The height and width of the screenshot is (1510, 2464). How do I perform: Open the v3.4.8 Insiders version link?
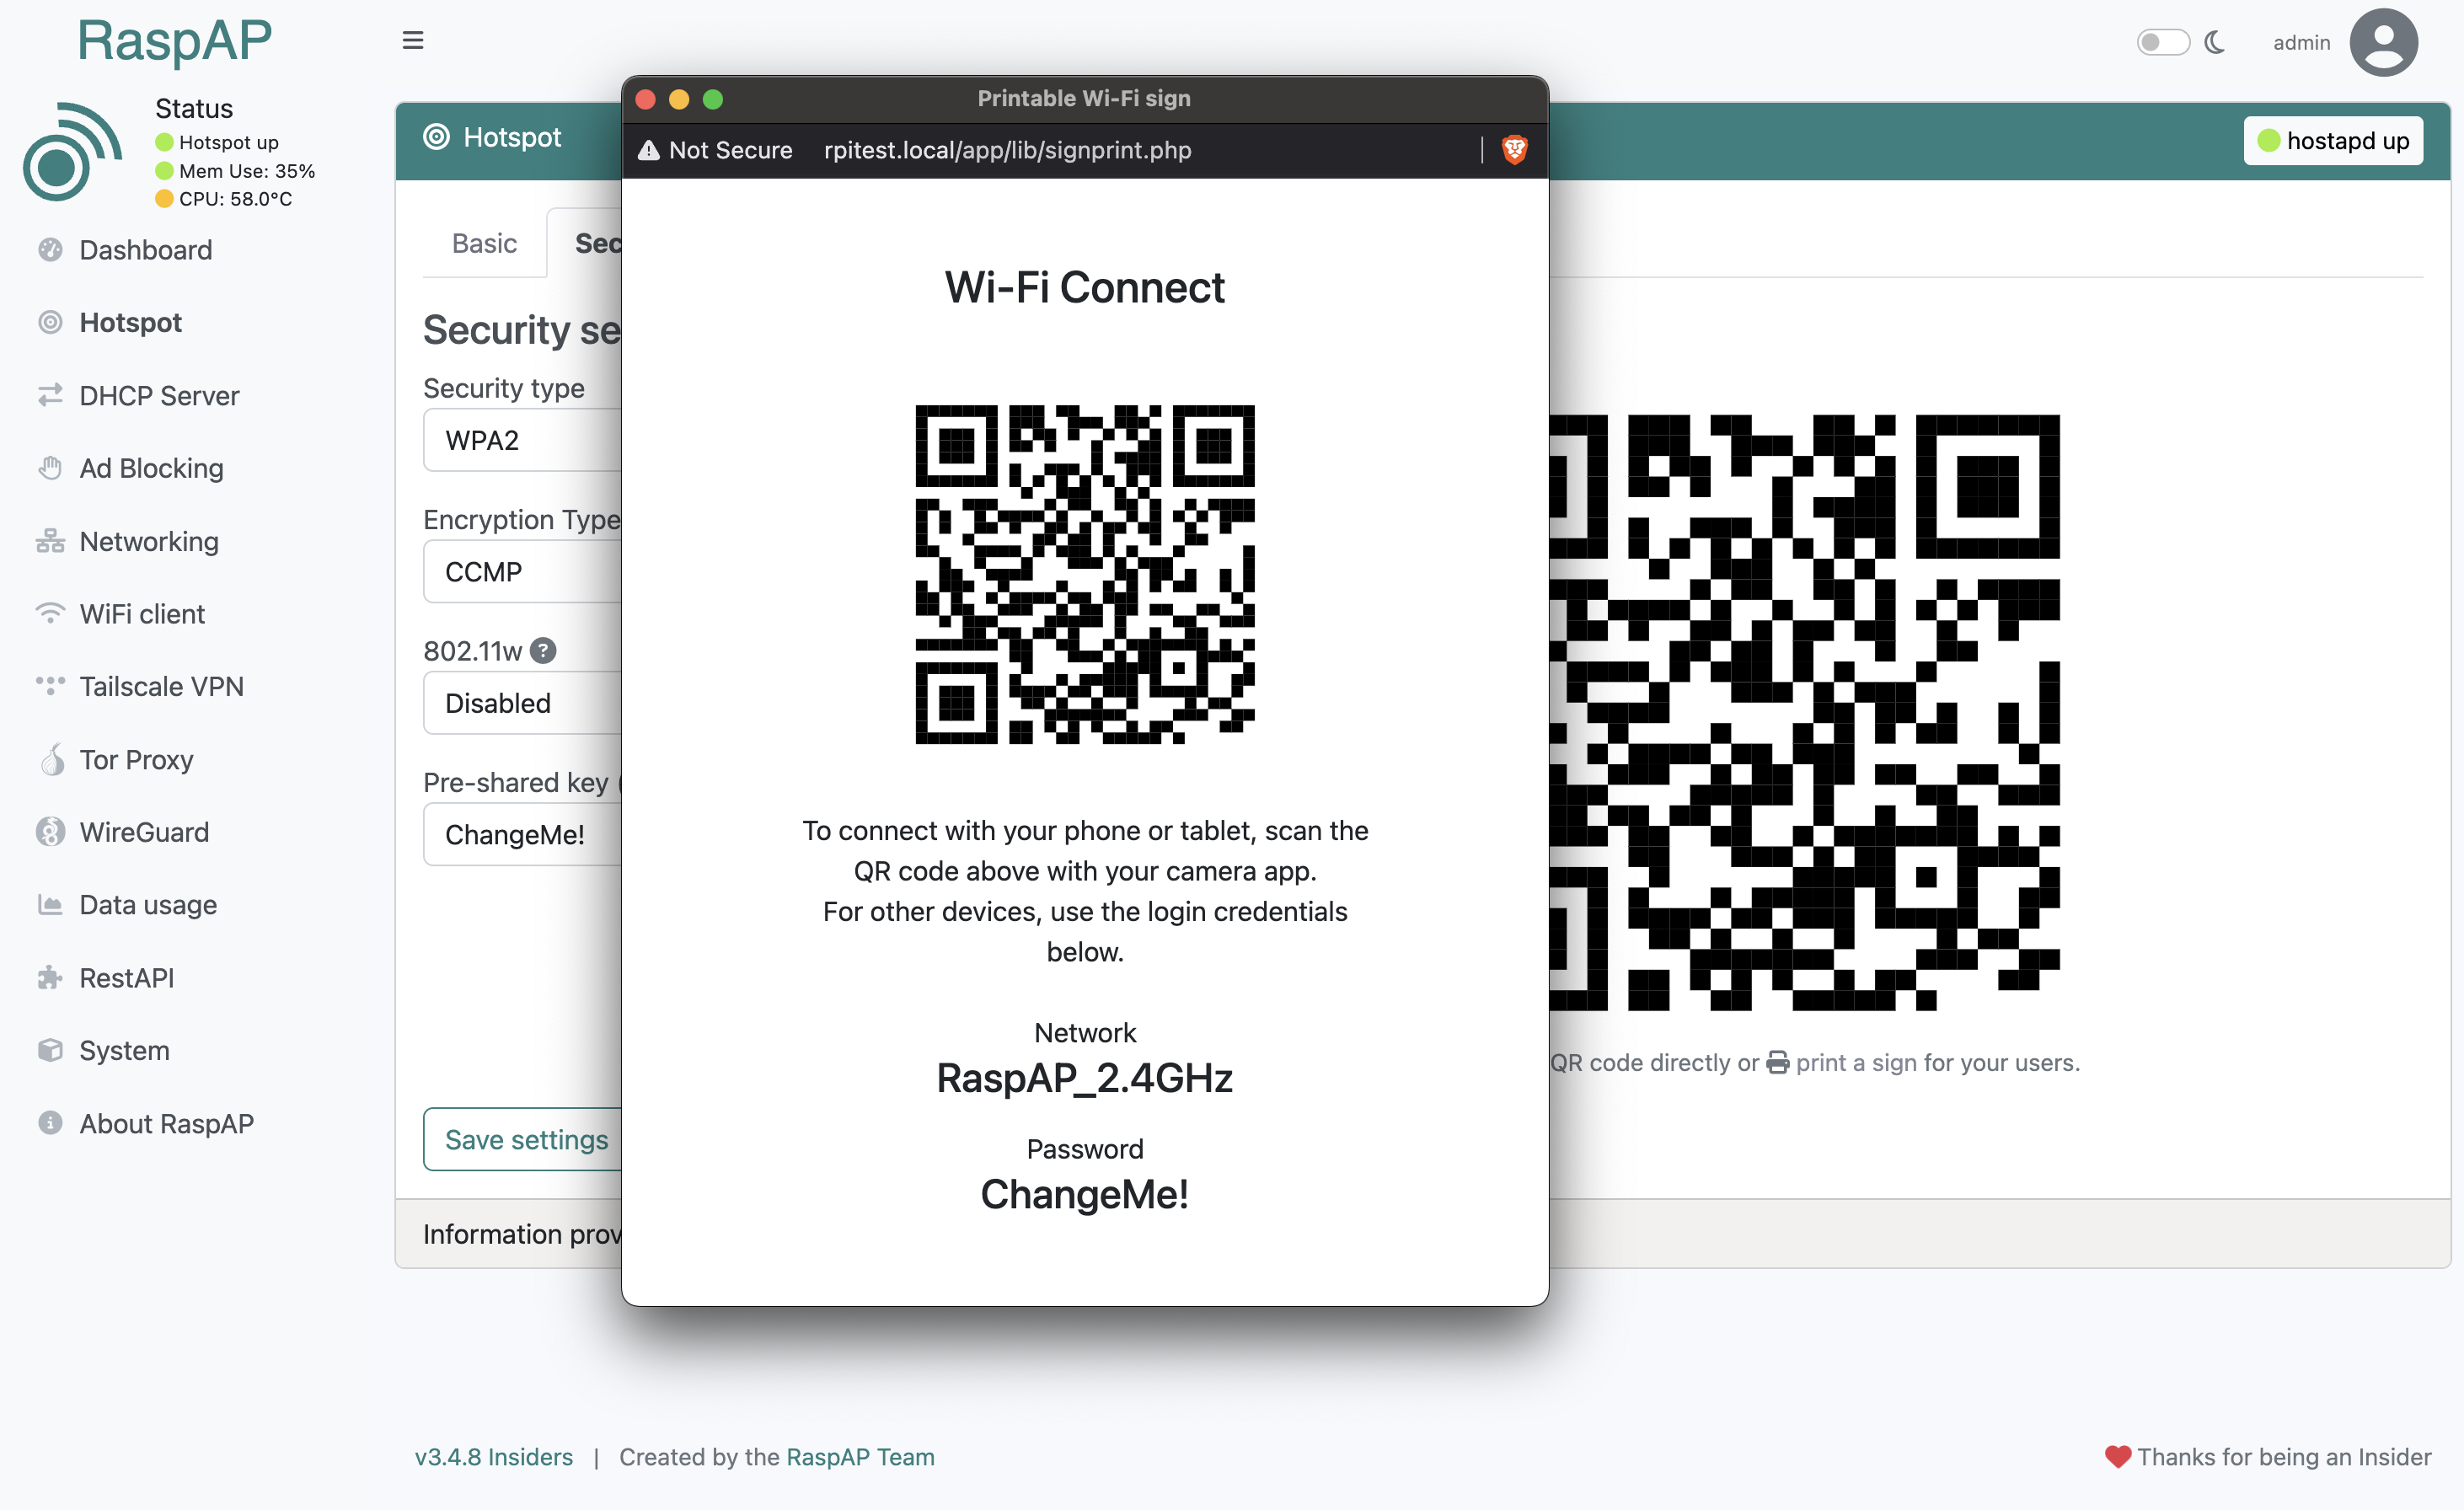point(494,1457)
